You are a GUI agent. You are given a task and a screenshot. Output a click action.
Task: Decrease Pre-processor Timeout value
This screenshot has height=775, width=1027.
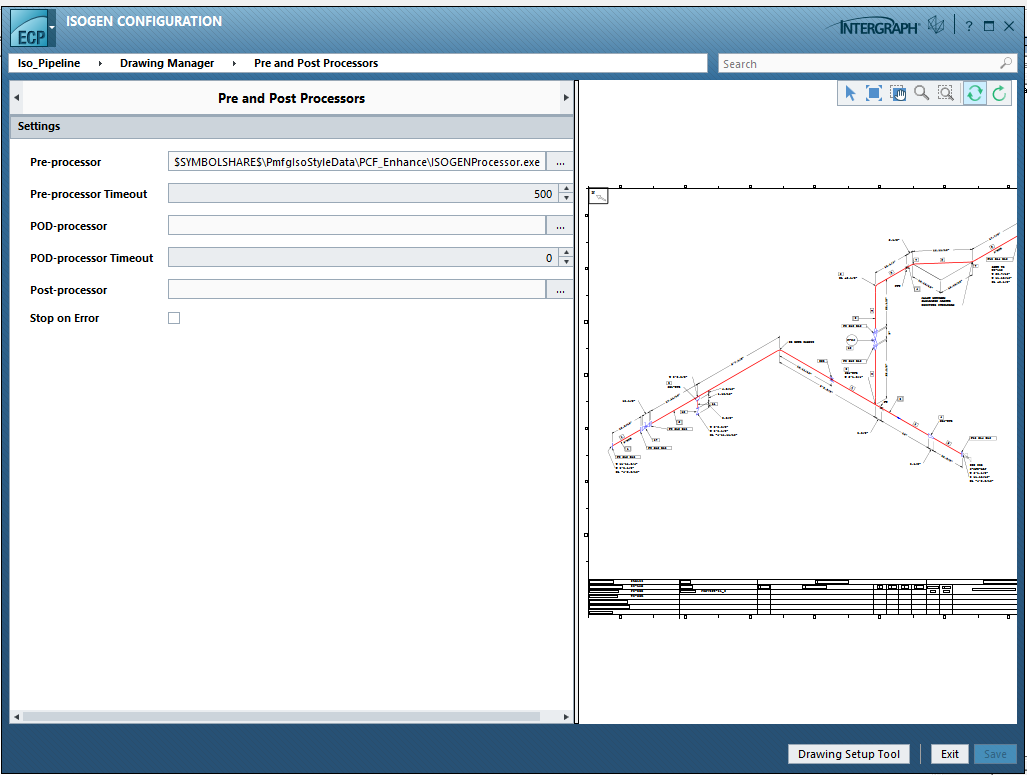(x=567, y=198)
